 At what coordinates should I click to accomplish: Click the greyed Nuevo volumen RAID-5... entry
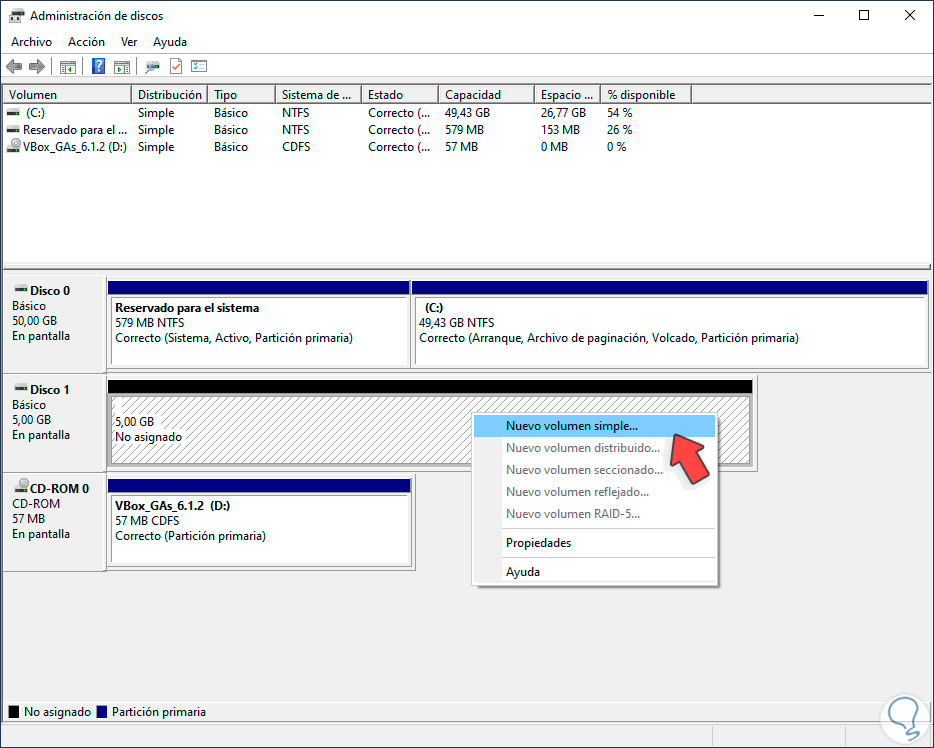click(594, 514)
